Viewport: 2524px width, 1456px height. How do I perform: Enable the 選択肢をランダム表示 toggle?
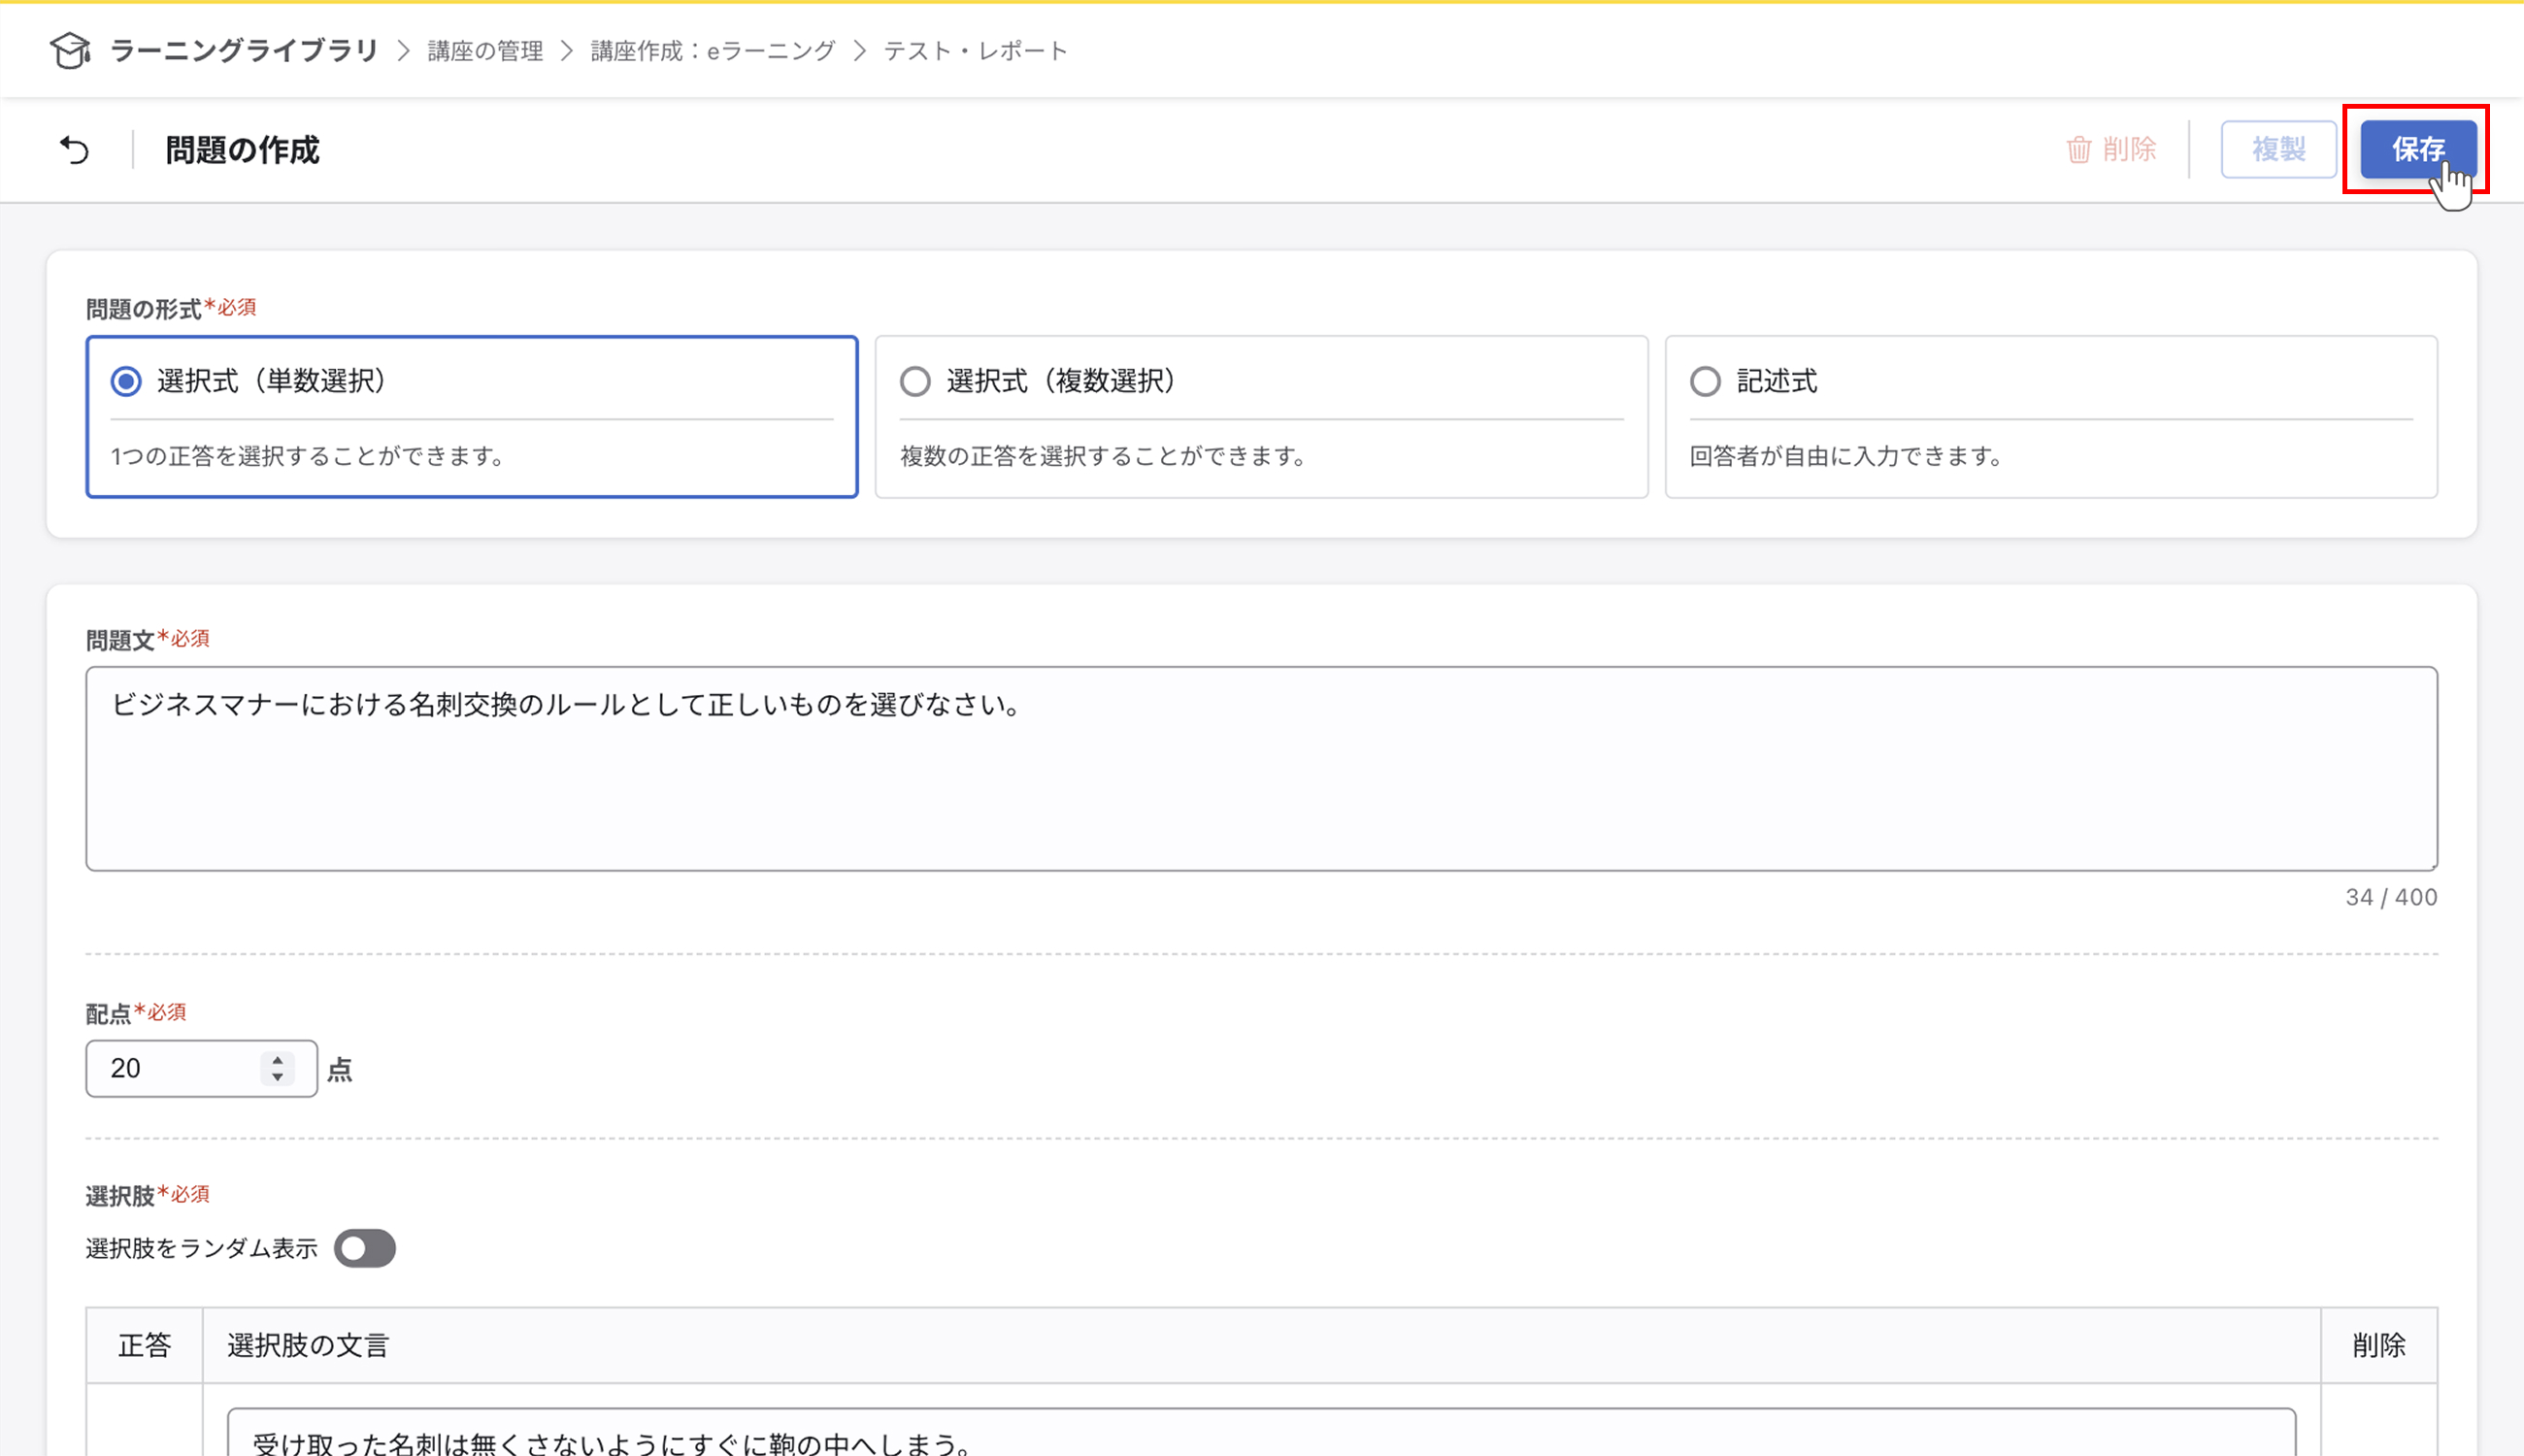pos(365,1247)
